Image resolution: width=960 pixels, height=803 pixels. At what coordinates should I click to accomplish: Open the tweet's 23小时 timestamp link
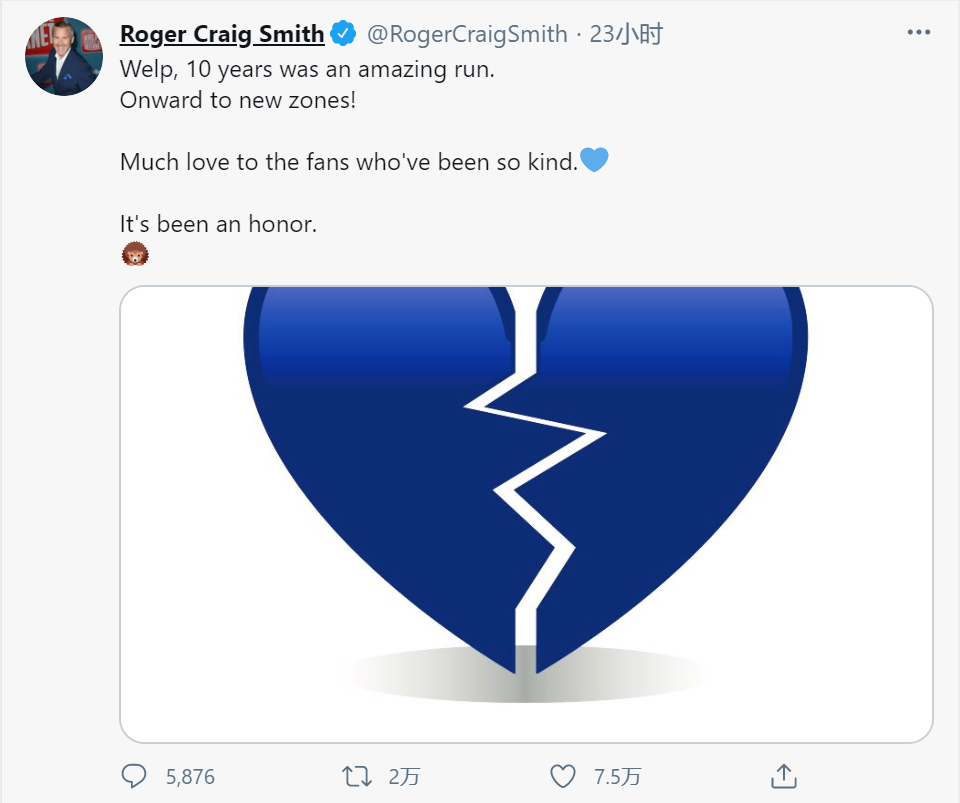coord(626,34)
